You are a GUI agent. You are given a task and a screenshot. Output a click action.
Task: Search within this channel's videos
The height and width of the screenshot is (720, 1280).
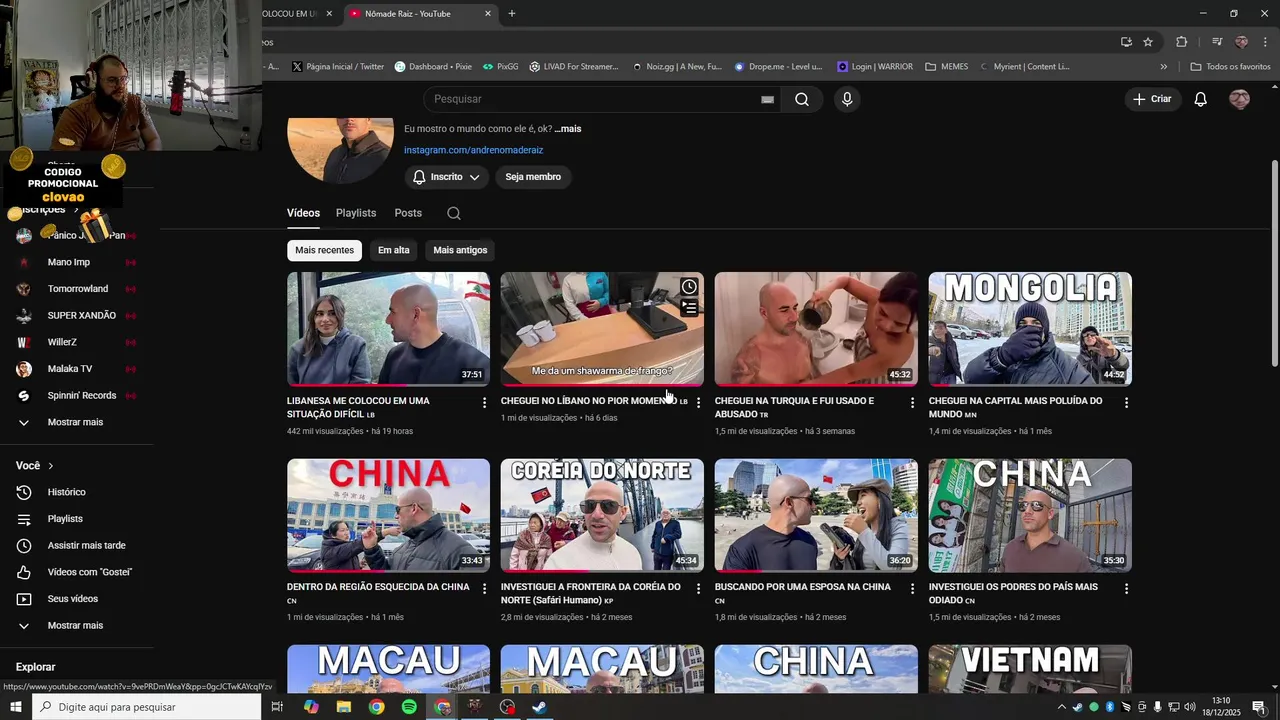click(x=454, y=213)
